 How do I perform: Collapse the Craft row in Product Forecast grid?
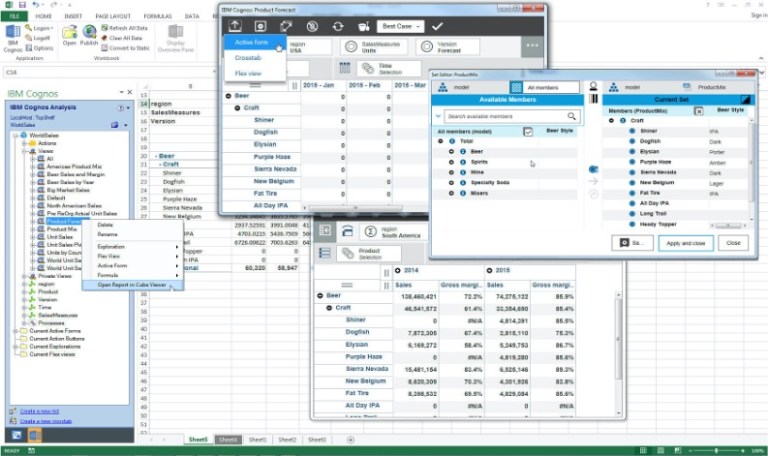tap(237, 108)
